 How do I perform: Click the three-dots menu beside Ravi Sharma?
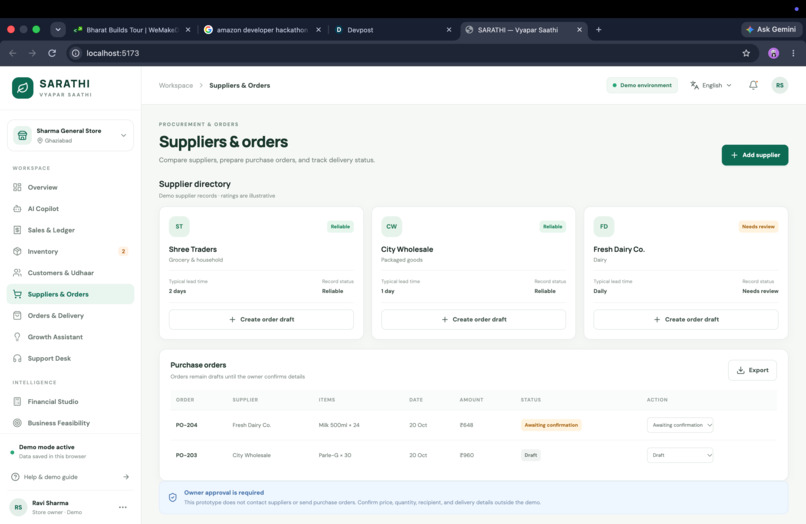click(x=123, y=507)
